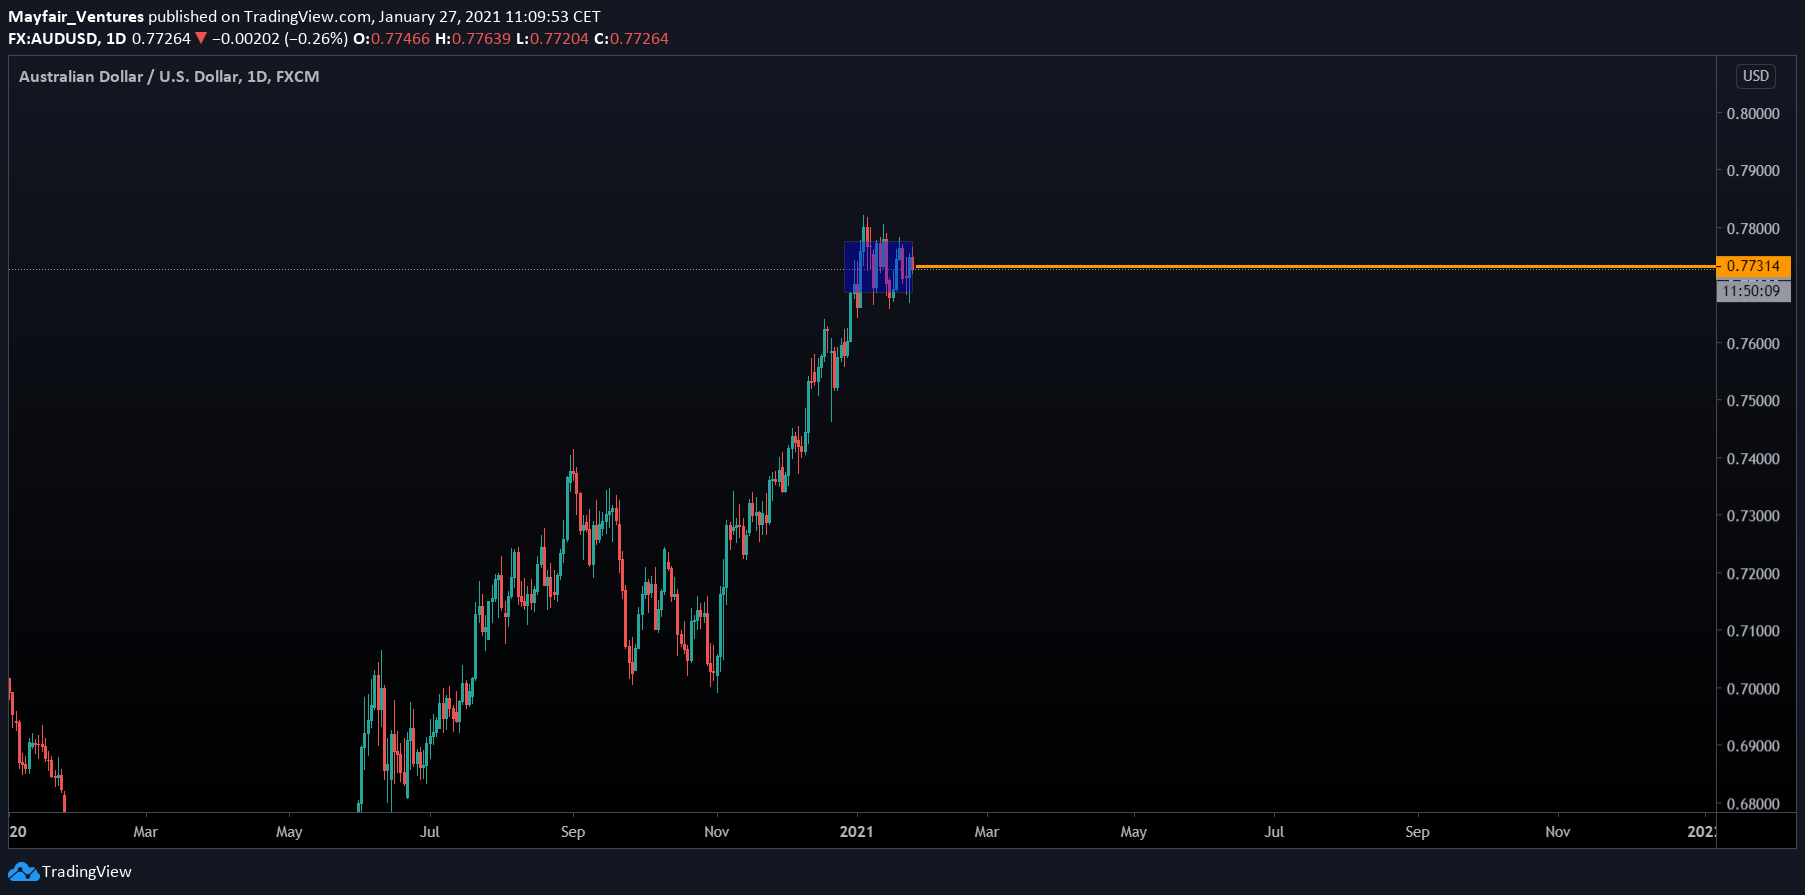The width and height of the screenshot is (1805, 895).
Task: Click the high value H:0.77639
Action: point(473,39)
